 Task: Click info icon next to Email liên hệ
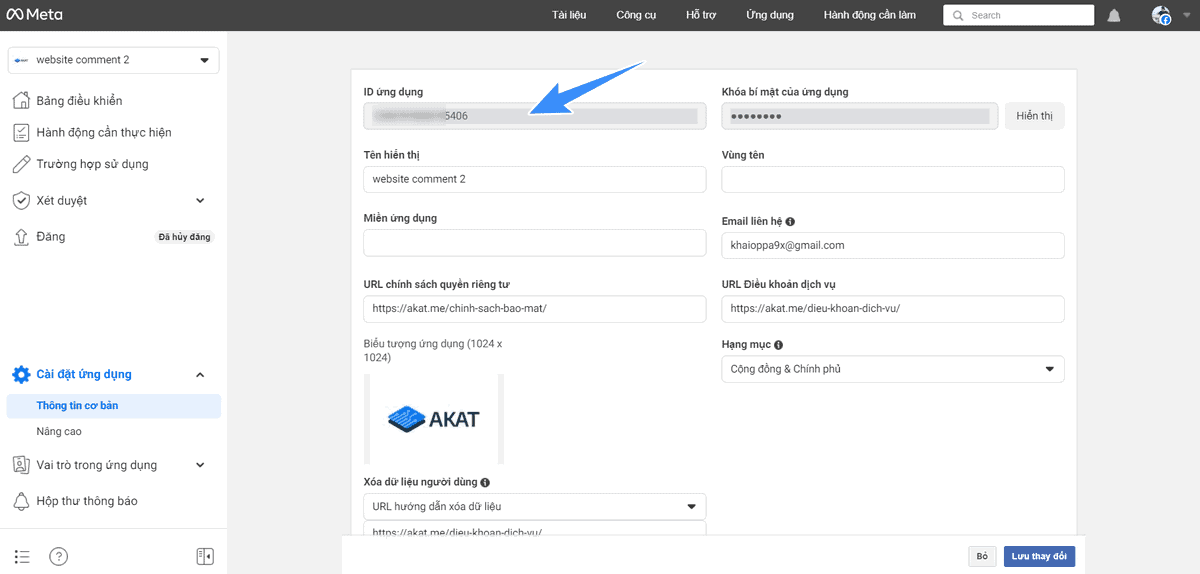coord(790,222)
